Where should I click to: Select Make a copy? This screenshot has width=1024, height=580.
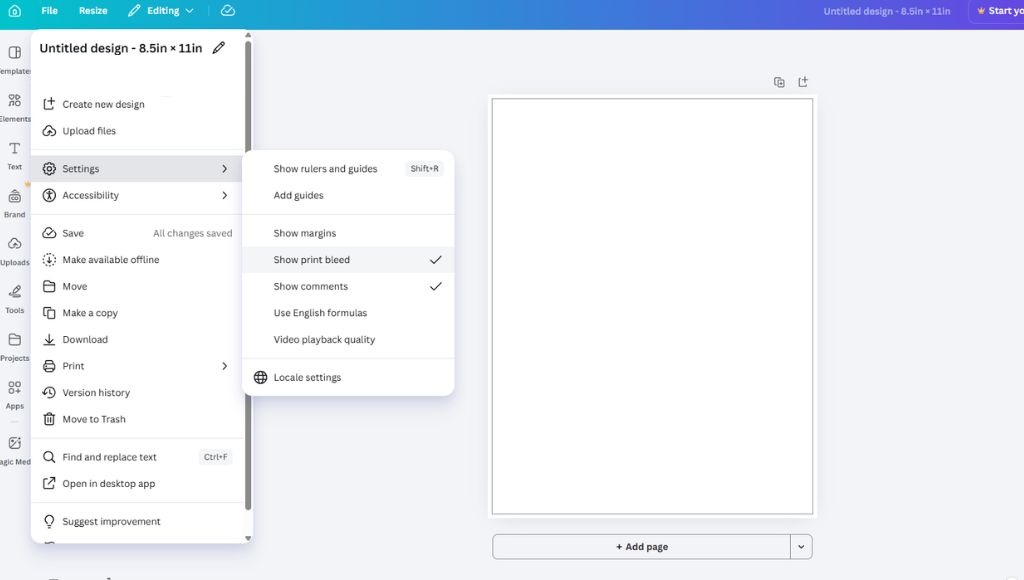click(x=137, y=313)
